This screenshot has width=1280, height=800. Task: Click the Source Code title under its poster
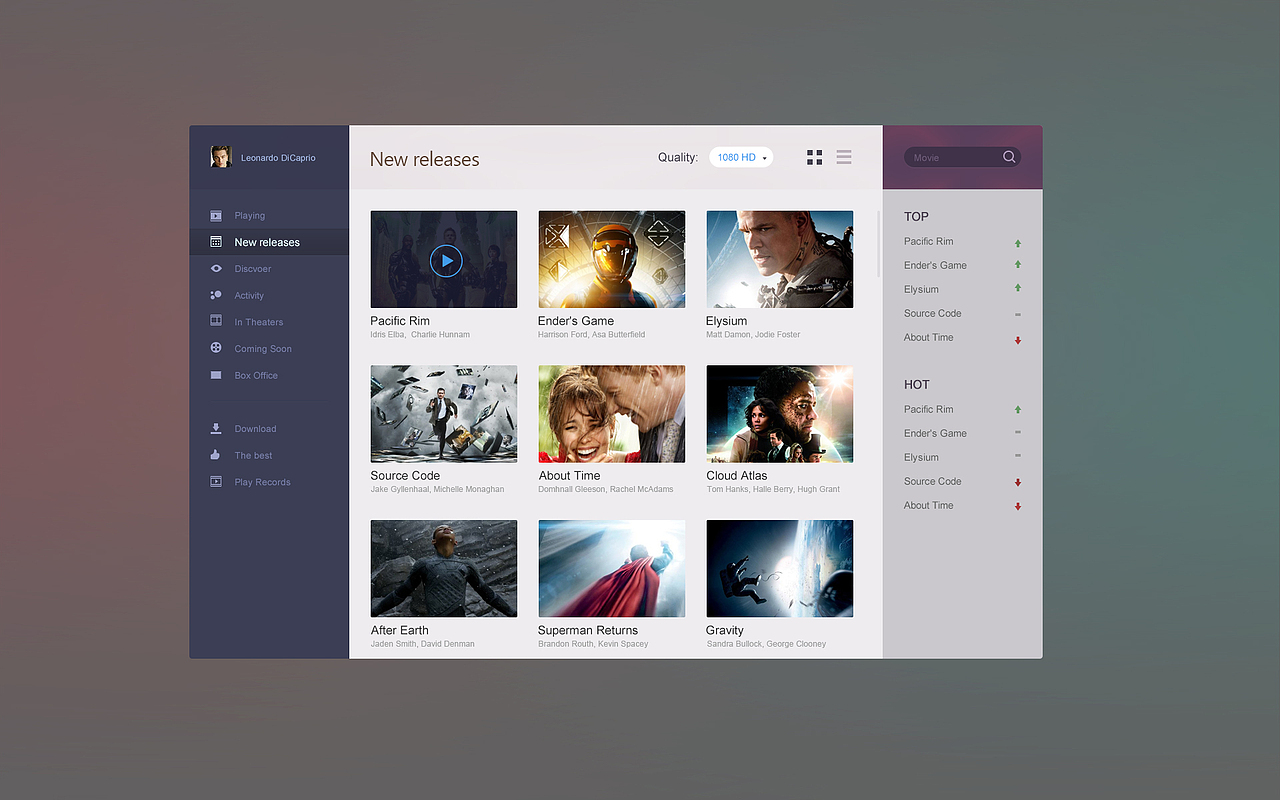pyautogui.click(x=405, y=476)
